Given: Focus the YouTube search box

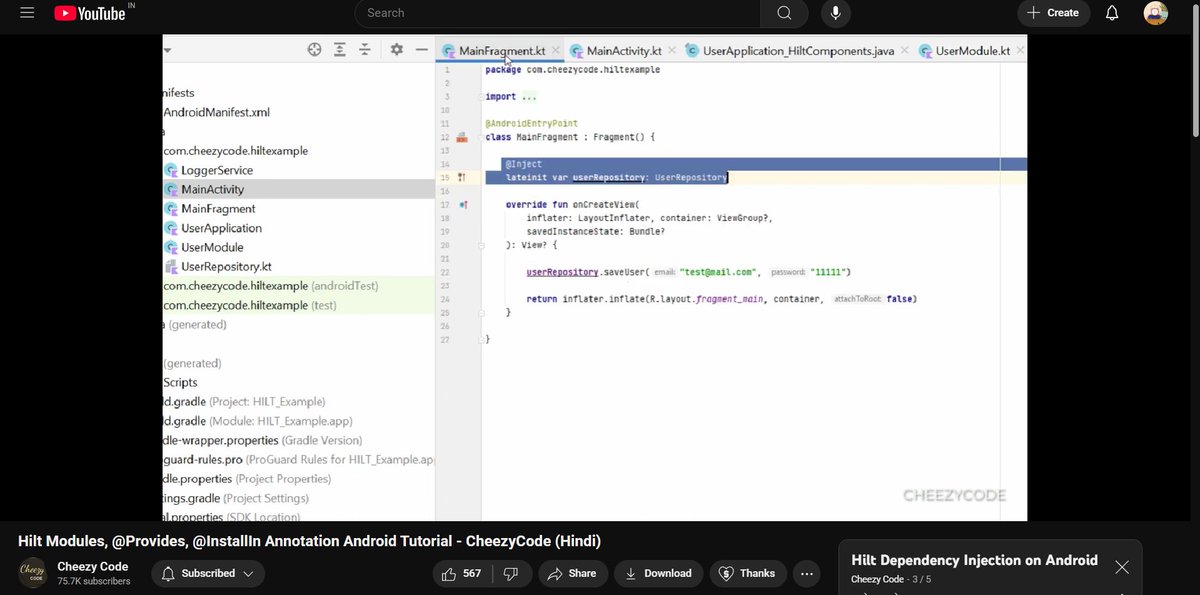Looking at the screenshot, I should click(x=557, y=13).
